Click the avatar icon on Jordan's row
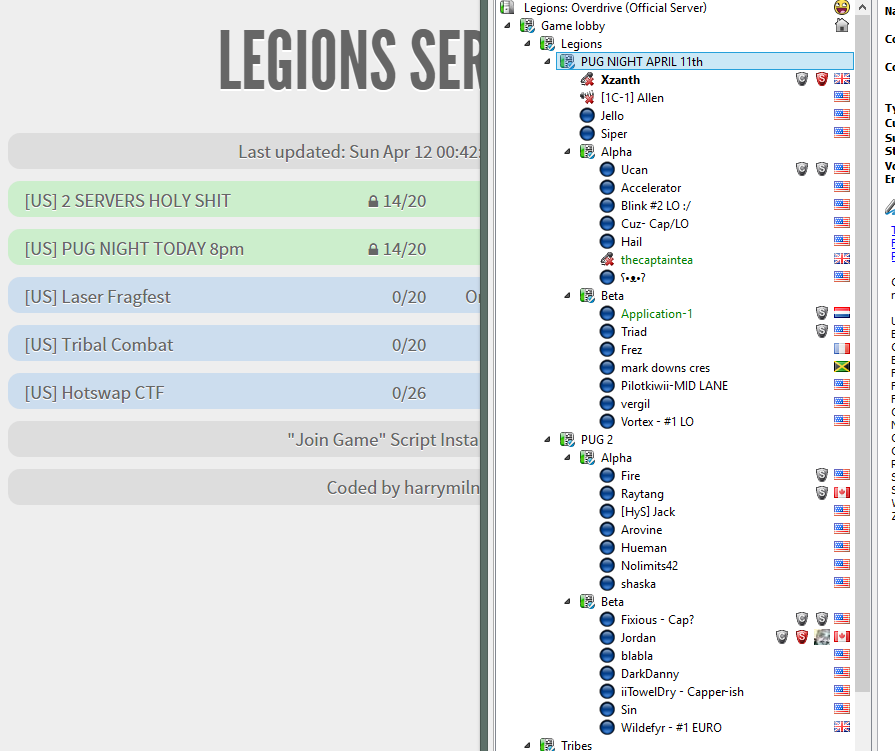 tap(822, 637)
